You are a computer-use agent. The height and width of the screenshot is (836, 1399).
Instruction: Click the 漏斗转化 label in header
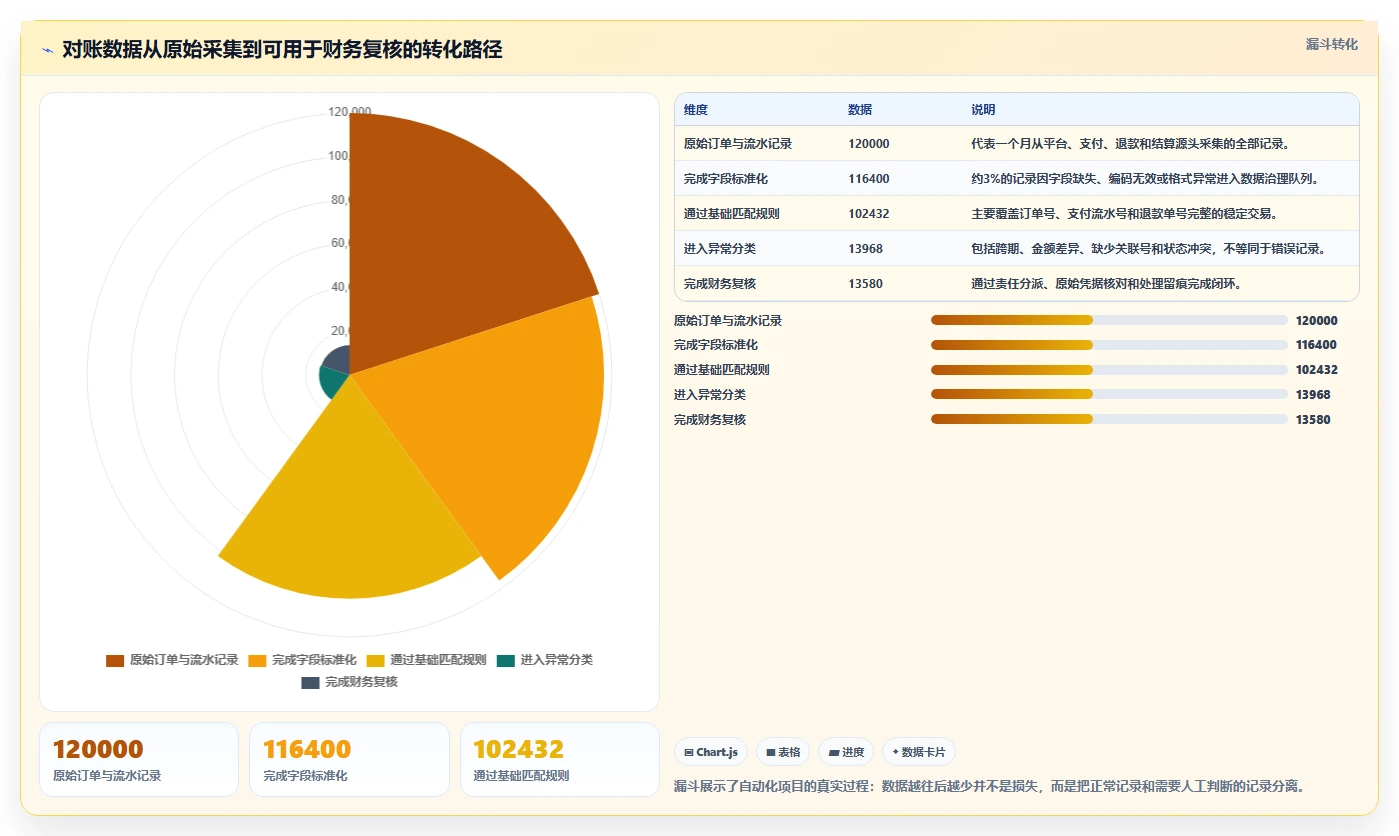[1331, 44]
